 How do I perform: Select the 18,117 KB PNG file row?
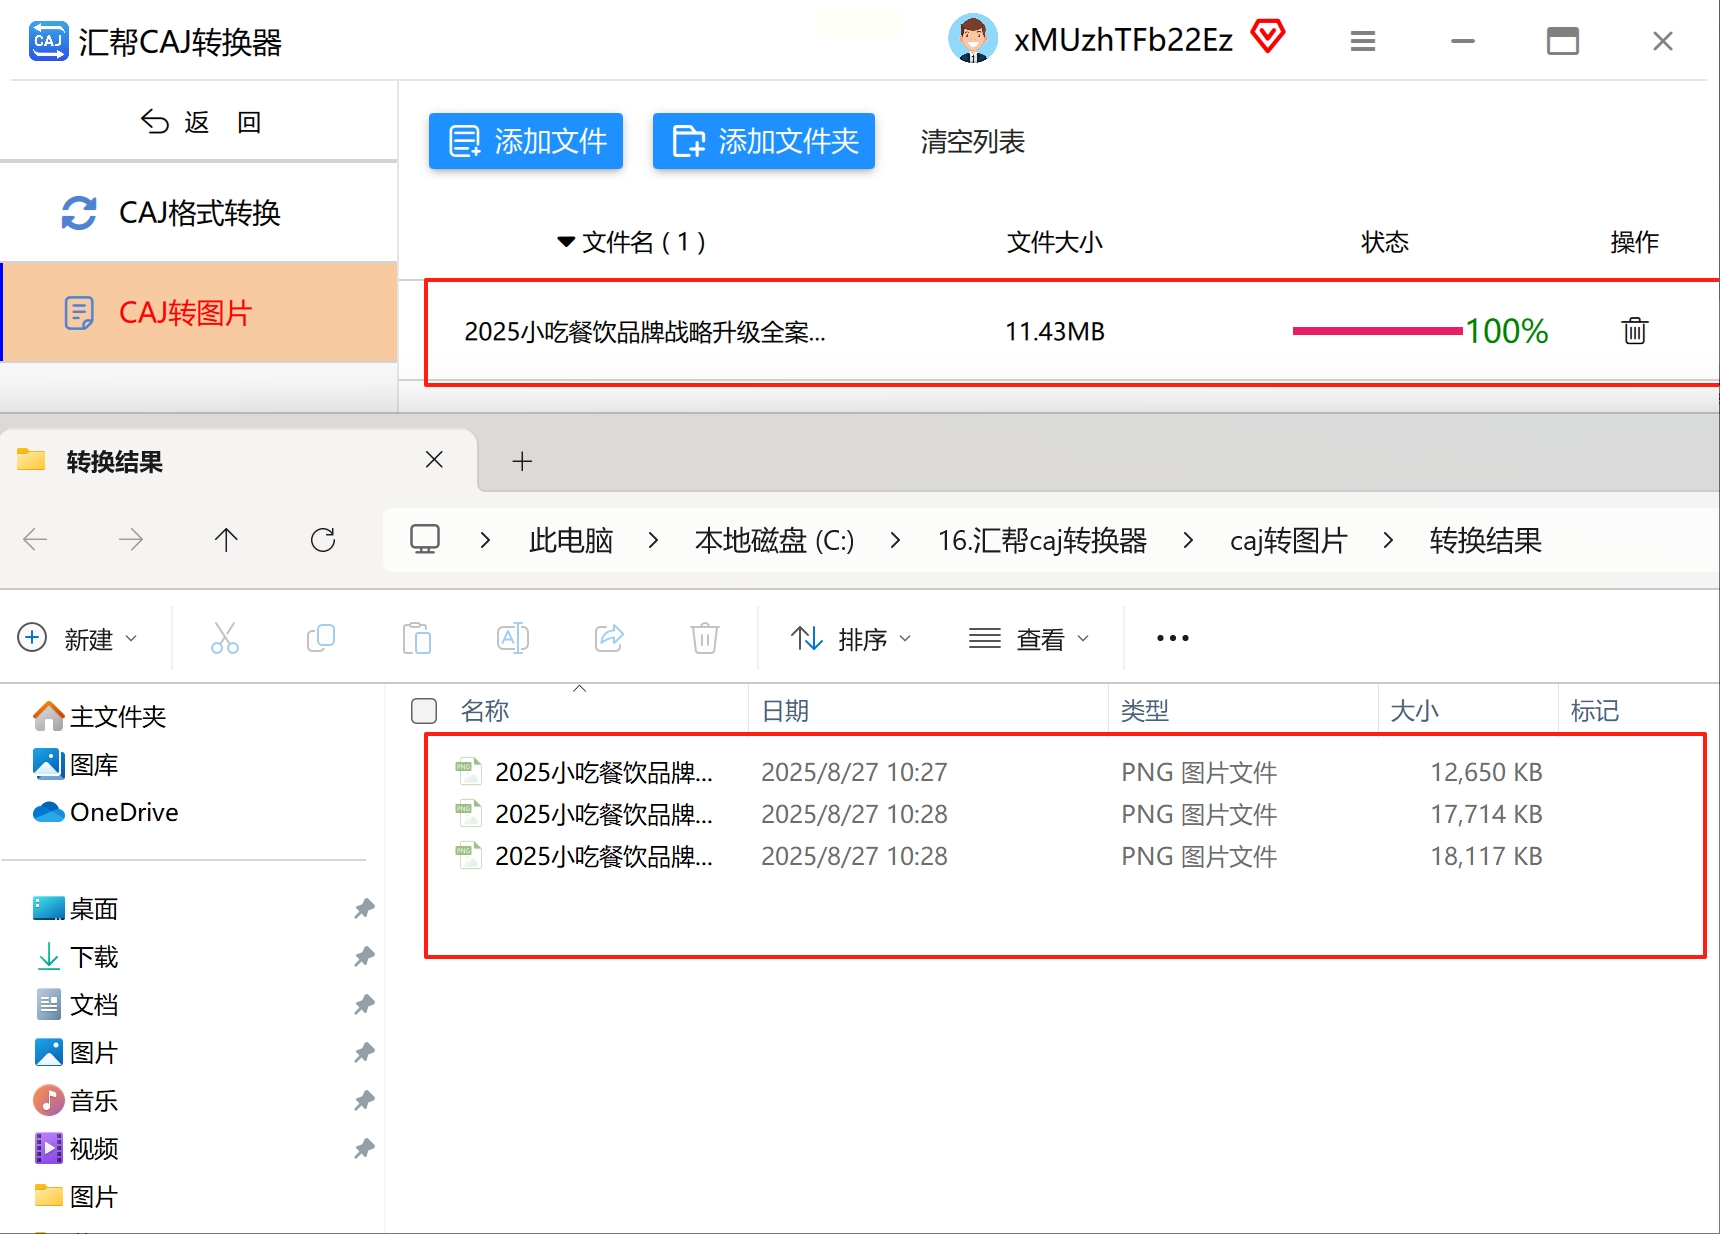(x=1000, y=856)
